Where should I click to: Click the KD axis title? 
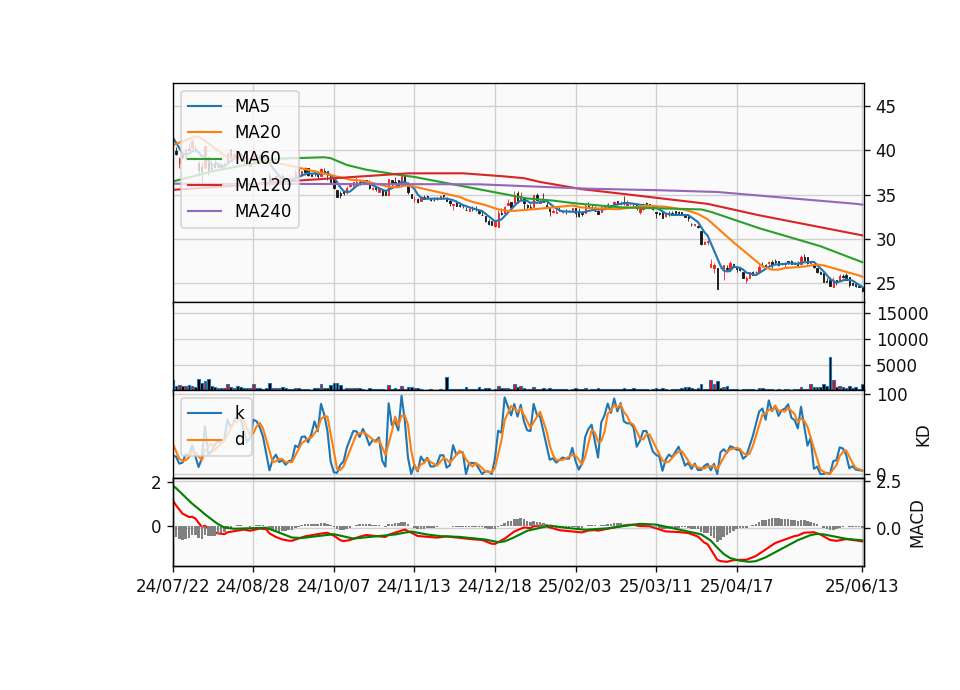pyautogui.click(x=923, y=437)
